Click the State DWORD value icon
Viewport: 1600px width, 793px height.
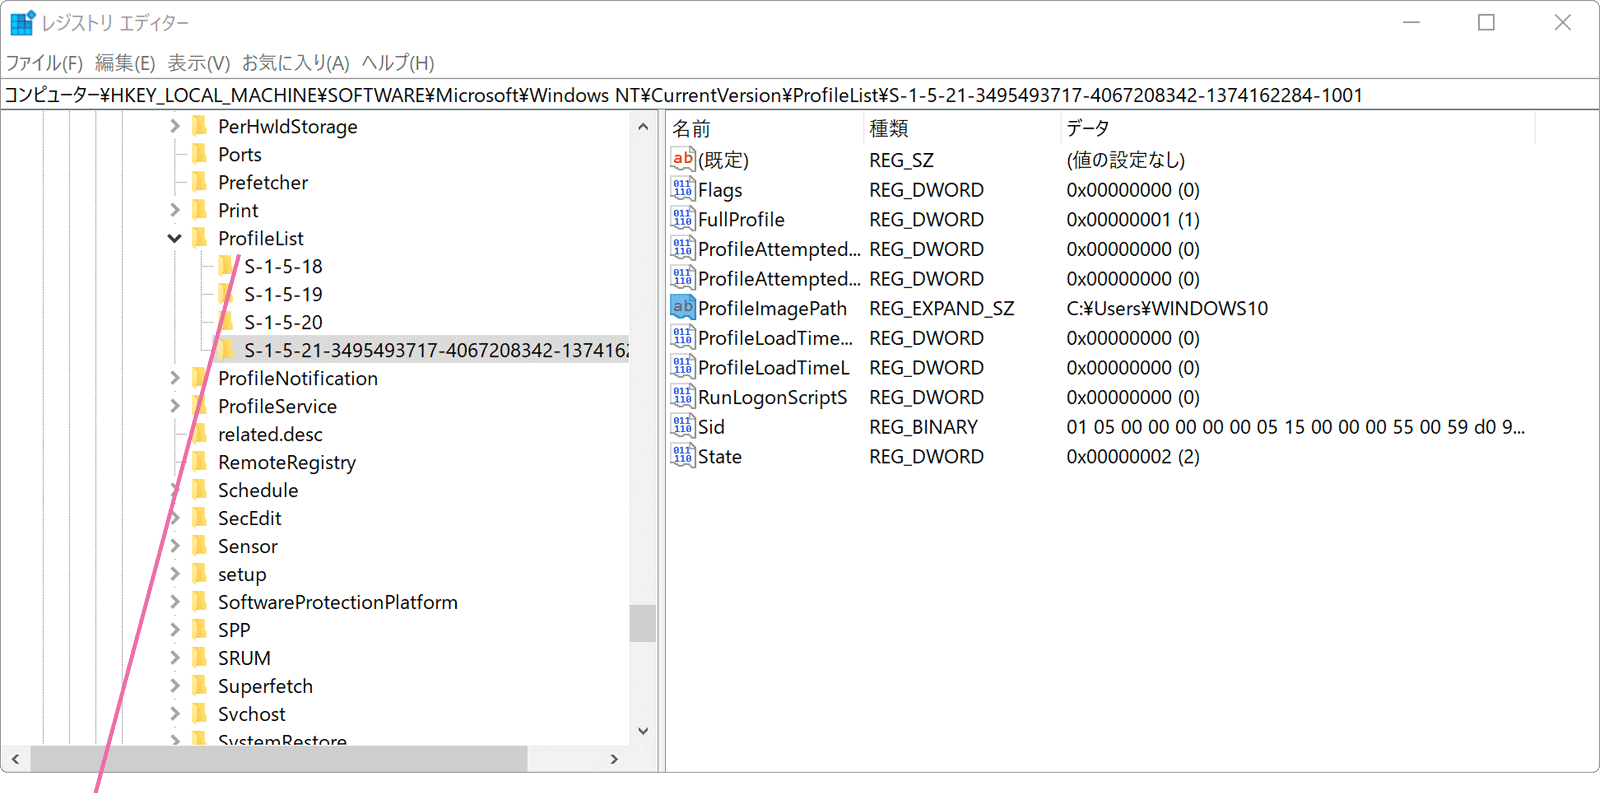coord(683,456)
